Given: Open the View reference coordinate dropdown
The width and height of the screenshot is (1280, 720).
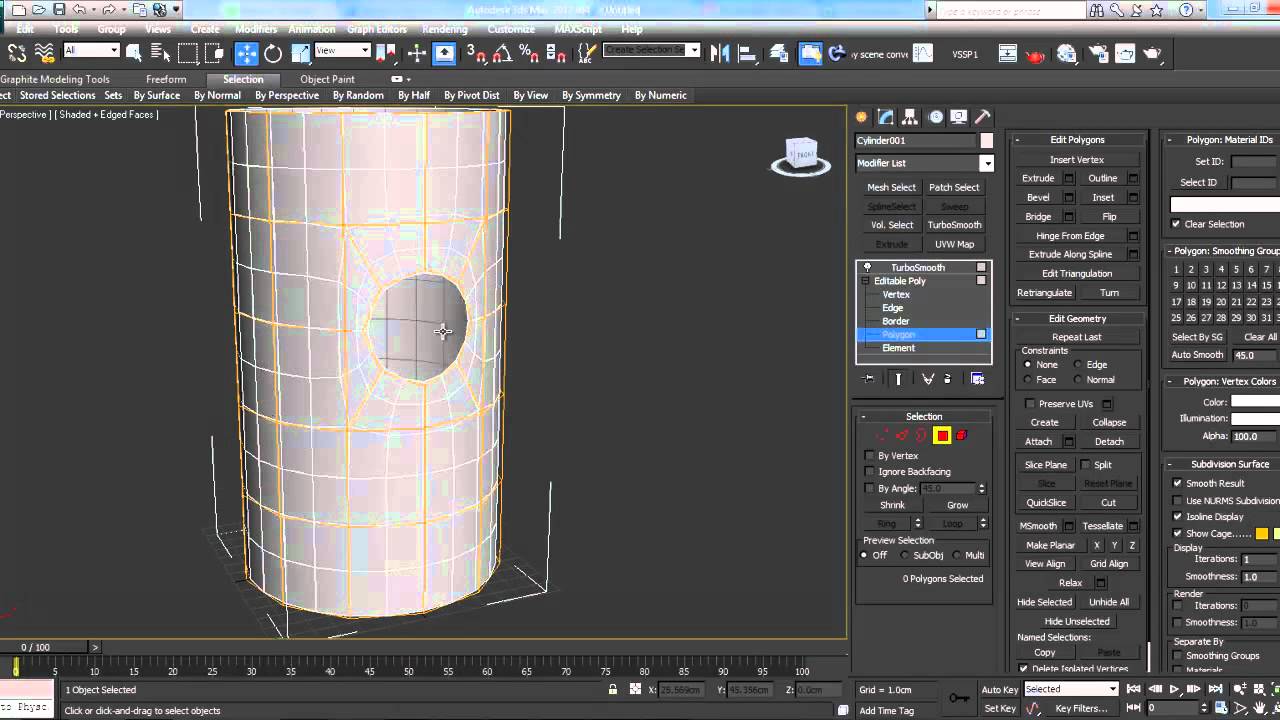Looking at the screenshot, I should (343, 51).
